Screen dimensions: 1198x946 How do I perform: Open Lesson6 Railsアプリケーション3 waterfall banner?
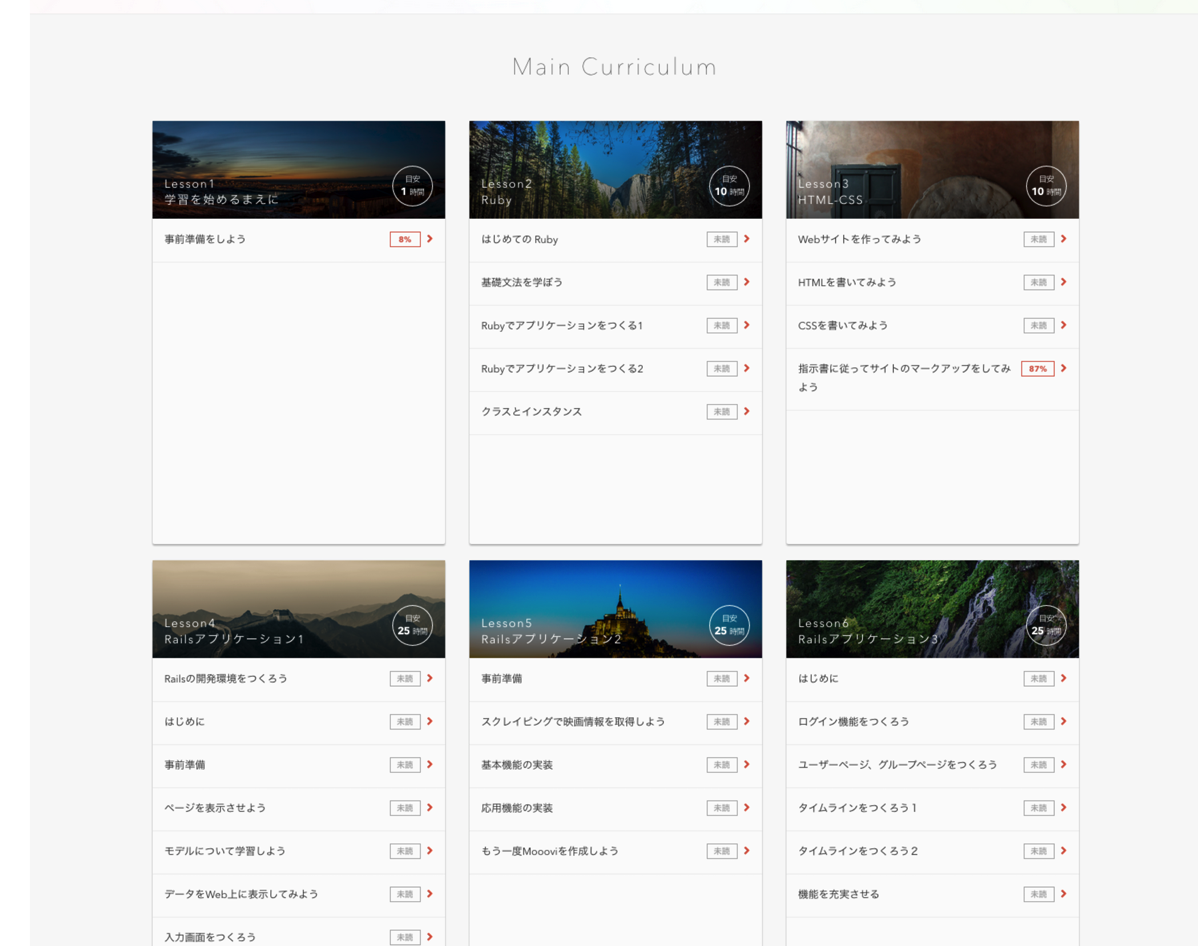point(932,609)
